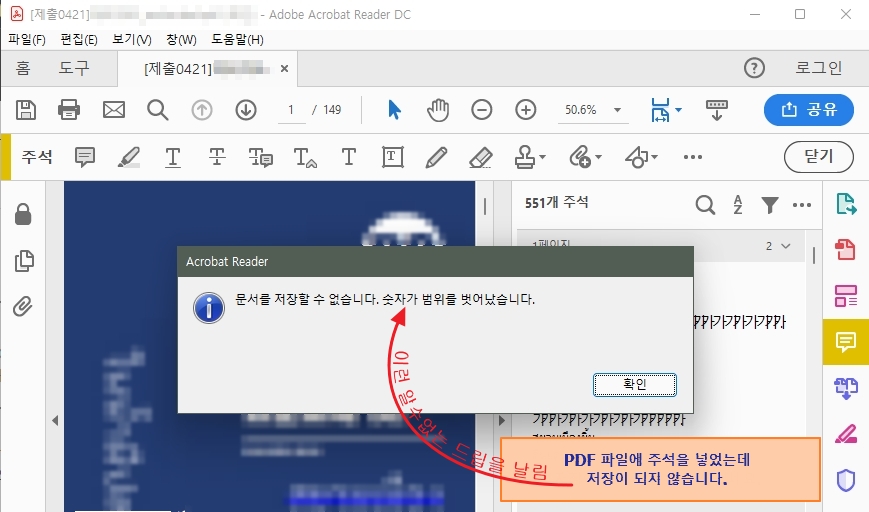Screen dimensions: 869x512
Task: Open the Find text magnifier
Action: point(157,110)
